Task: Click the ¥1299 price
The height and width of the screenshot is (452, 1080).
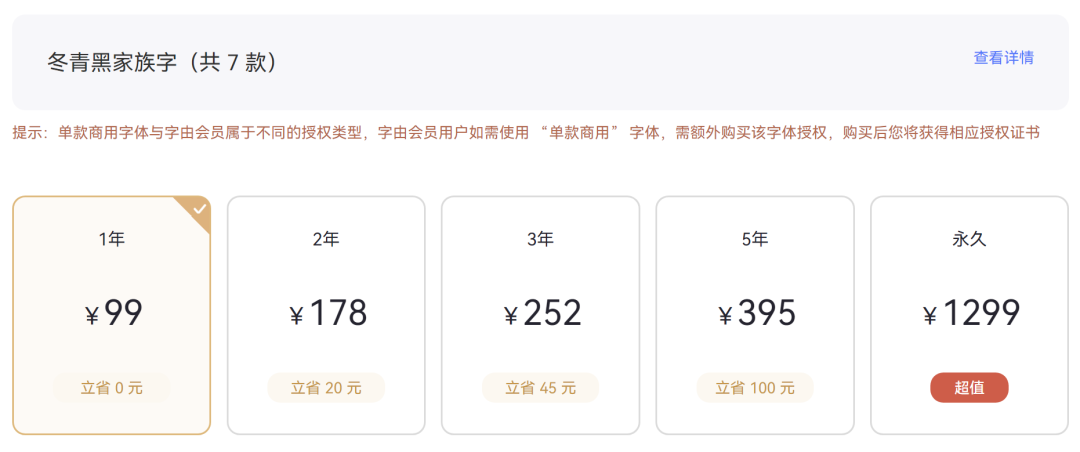Action: (971, 314)
